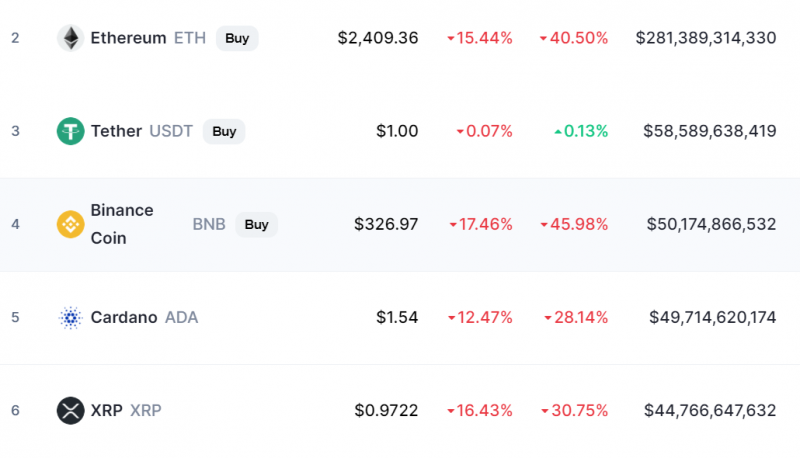The width and height of the screenshot is (800, 458).
Task: Click the Buy button beside BNB
Action: (x=257, y=225)
